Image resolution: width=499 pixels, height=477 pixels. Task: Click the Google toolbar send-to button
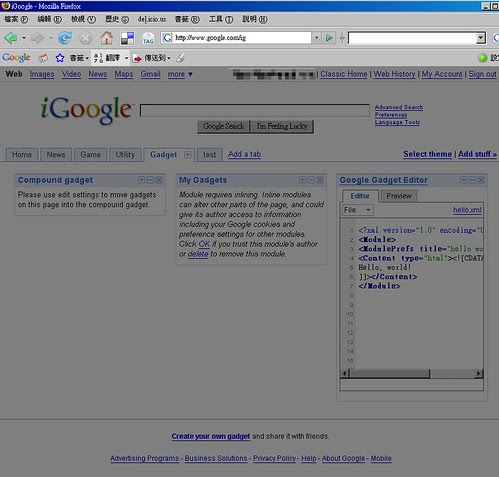[x=152, y=58]
